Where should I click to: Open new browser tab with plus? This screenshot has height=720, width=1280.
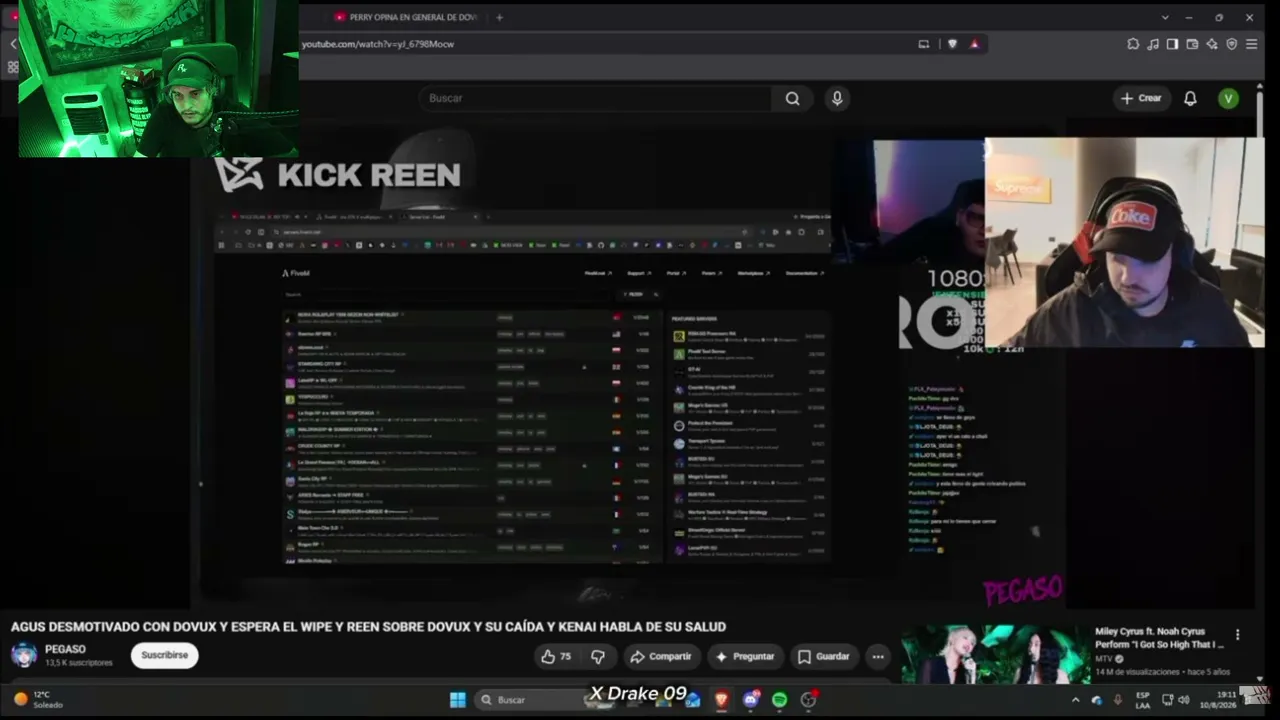pos(499,17)
